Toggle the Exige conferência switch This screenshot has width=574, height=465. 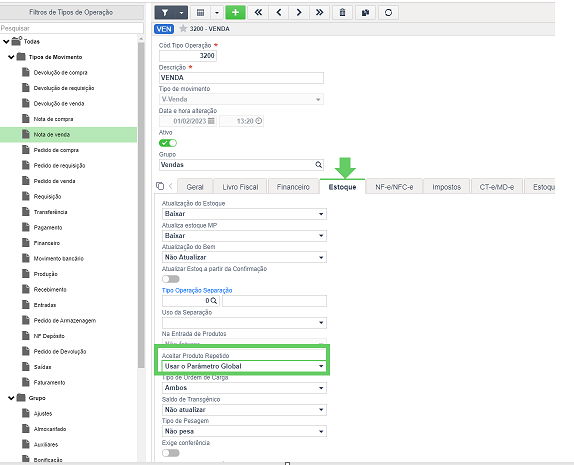(x=171, y=453)
